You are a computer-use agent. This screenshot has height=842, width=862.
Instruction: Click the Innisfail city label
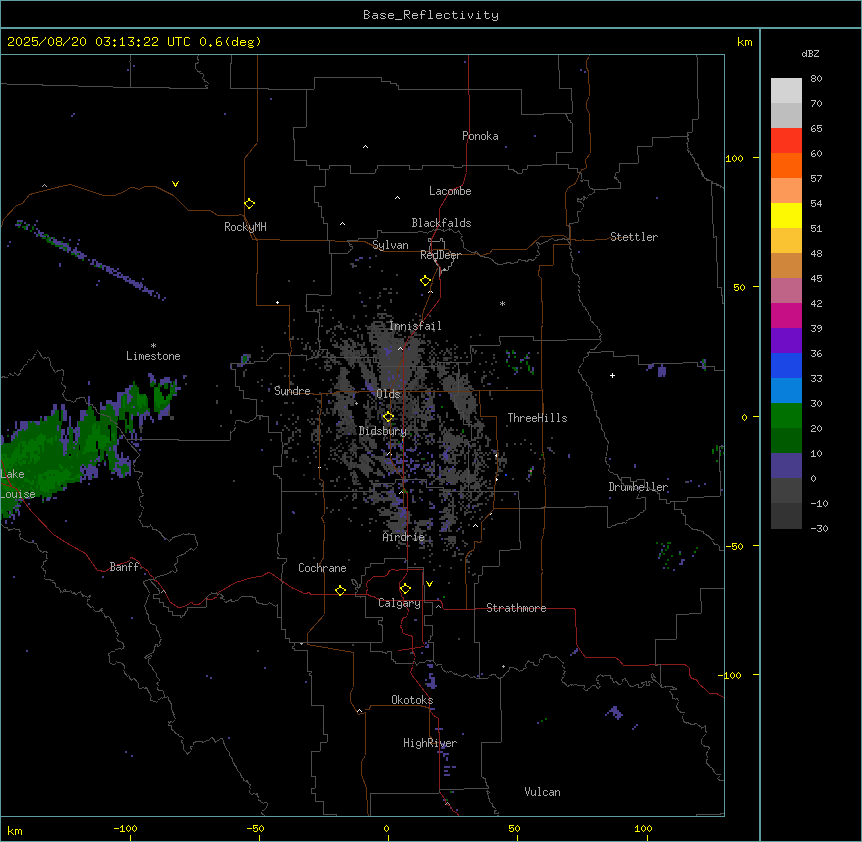[x=415, y=326]
